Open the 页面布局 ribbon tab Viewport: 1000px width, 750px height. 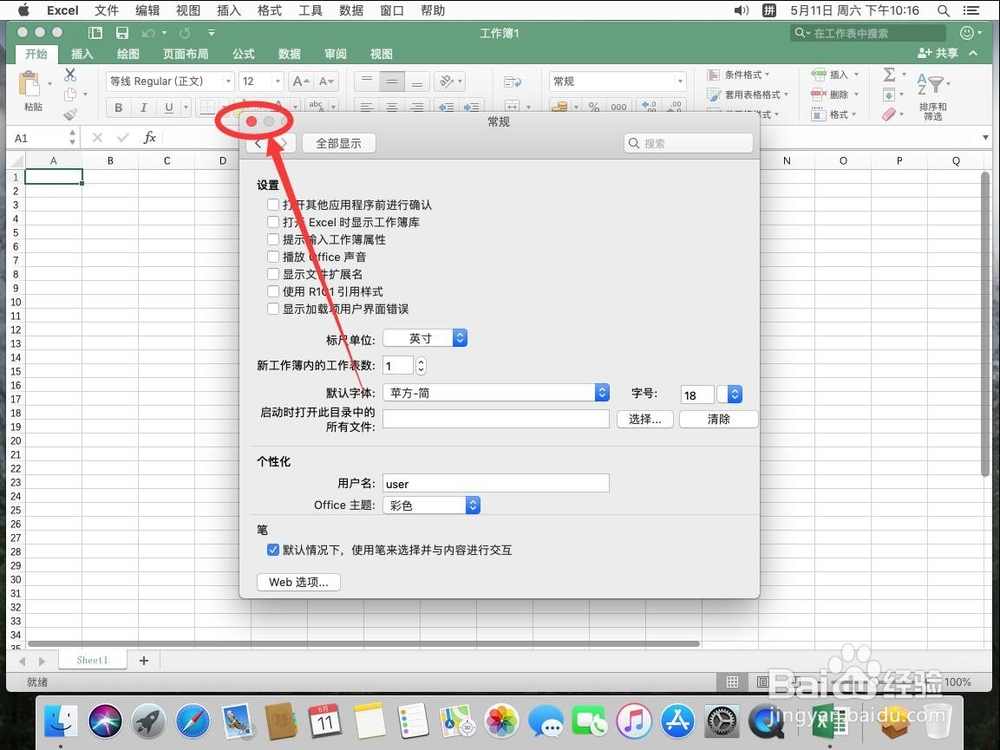point(186,54)
